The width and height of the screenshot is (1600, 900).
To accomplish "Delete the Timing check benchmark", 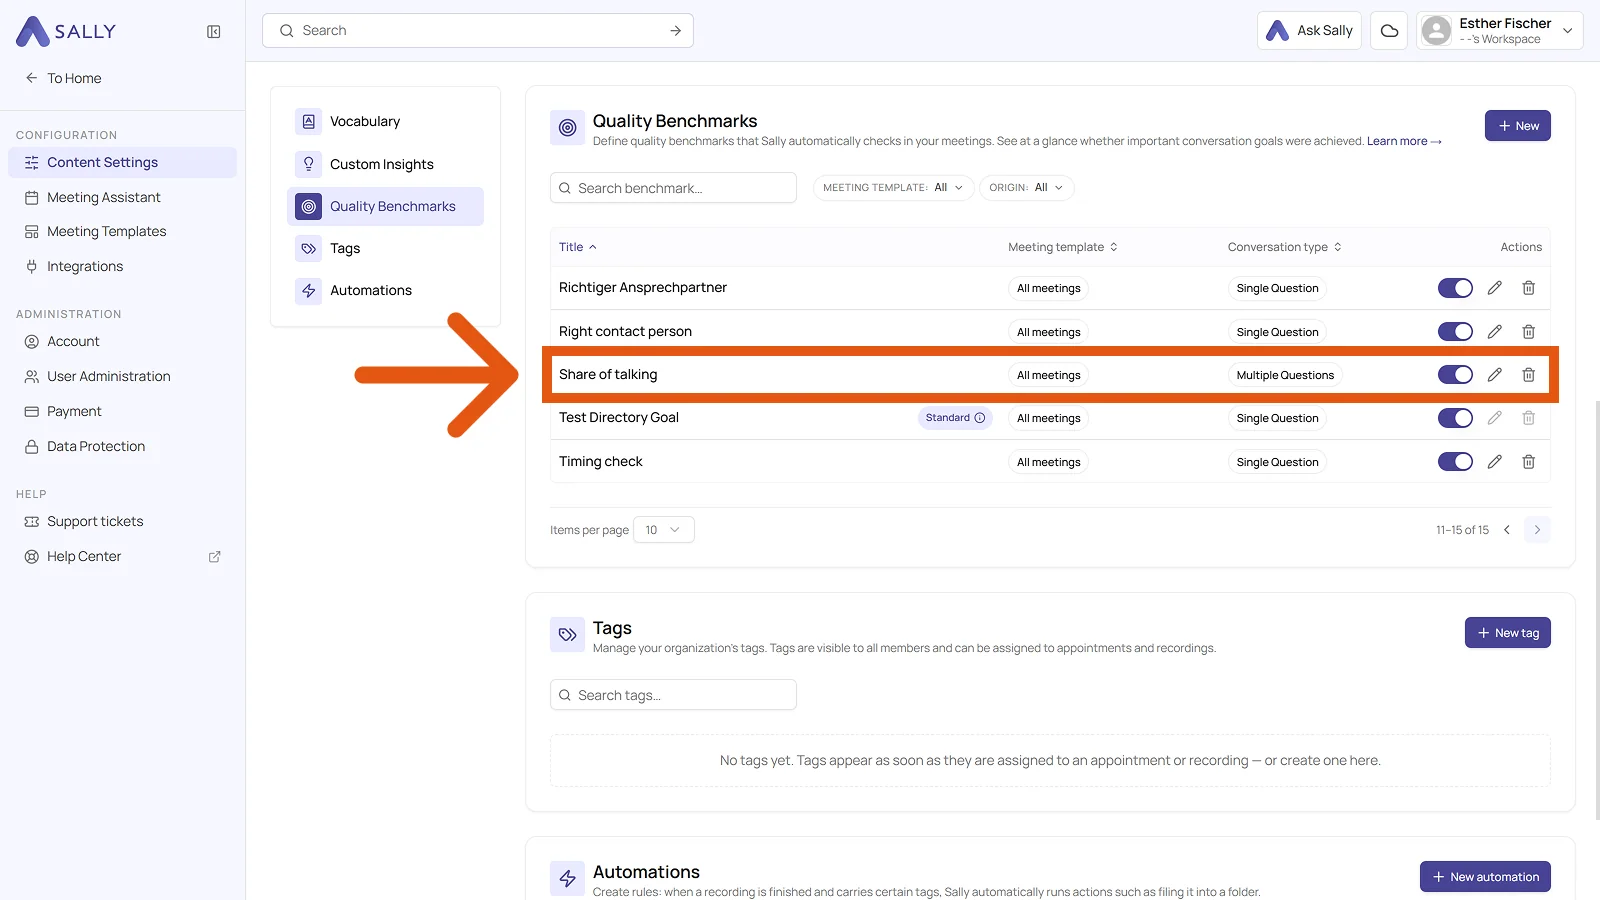I will (1528, 462).
